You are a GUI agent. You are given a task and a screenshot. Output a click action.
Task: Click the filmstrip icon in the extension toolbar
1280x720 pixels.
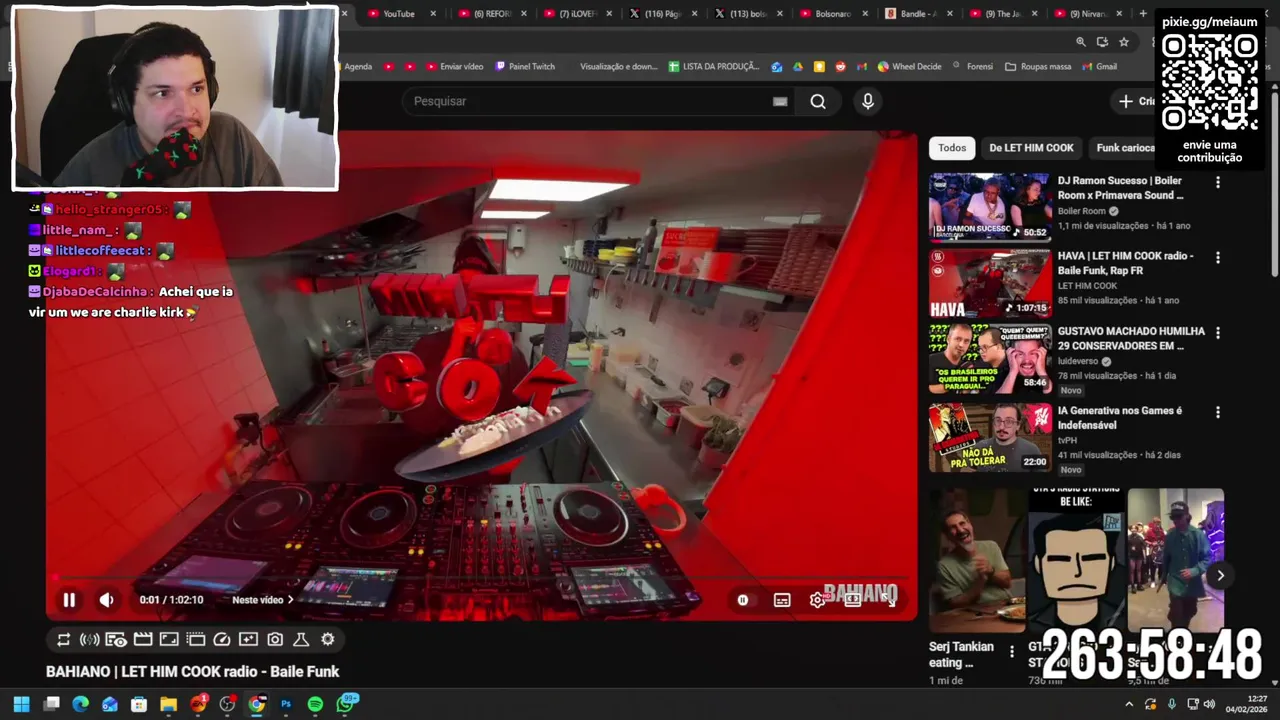196,639
